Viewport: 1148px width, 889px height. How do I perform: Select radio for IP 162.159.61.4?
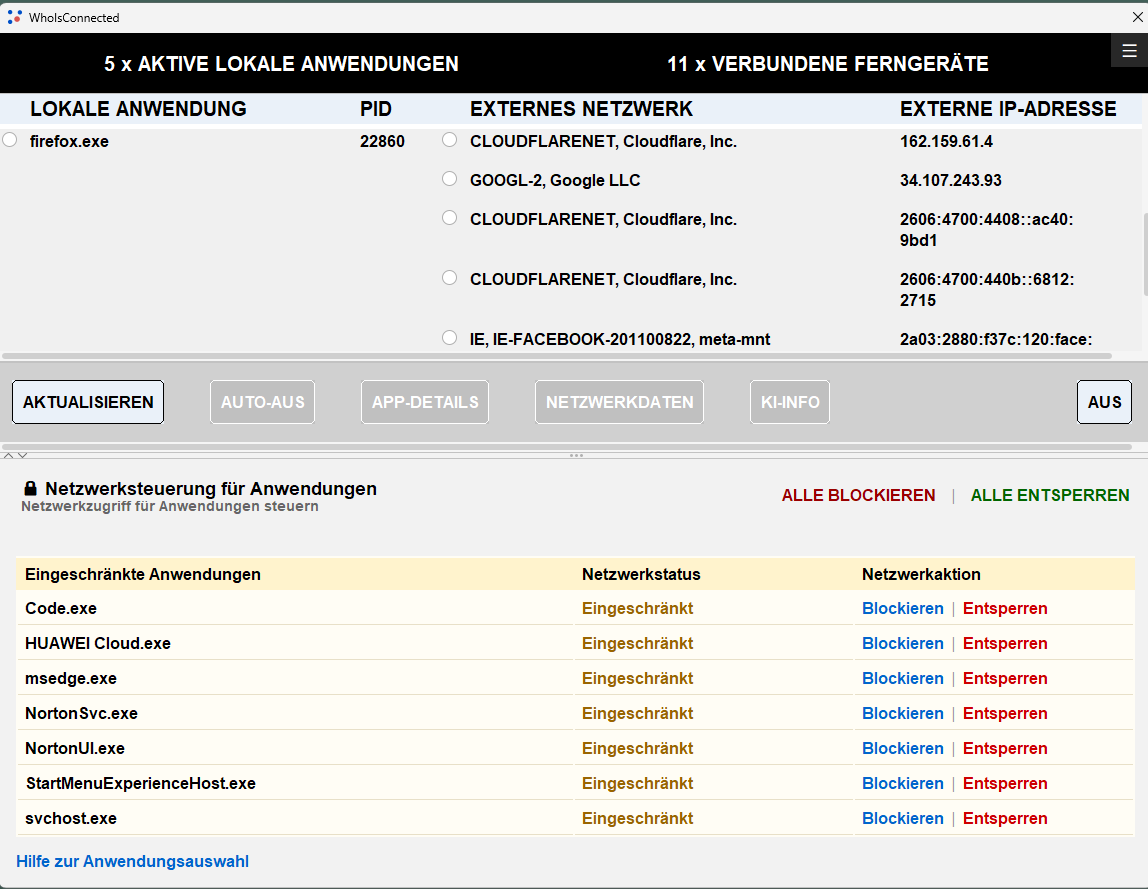[450, 140]
